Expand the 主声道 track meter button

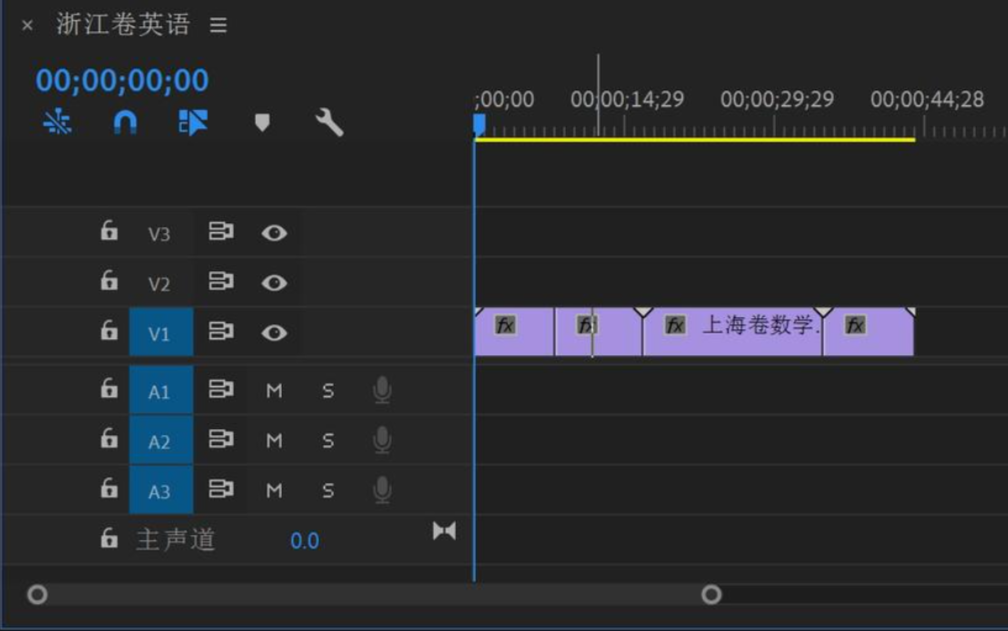coord(444,531)
